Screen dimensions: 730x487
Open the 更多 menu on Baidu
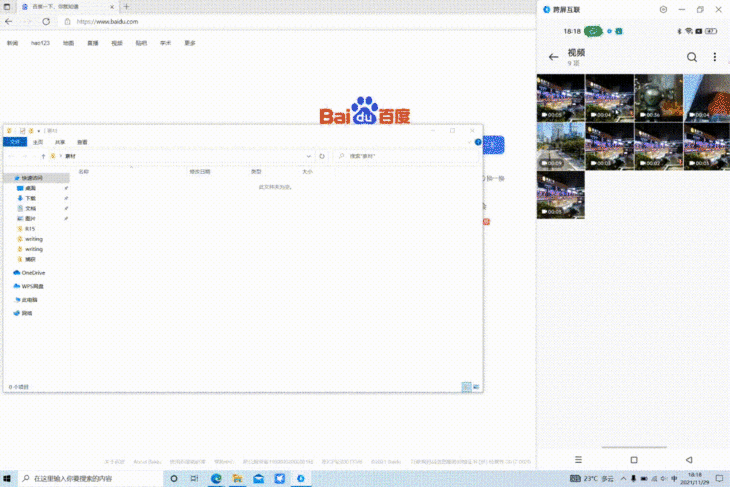[x=190, y=43]
